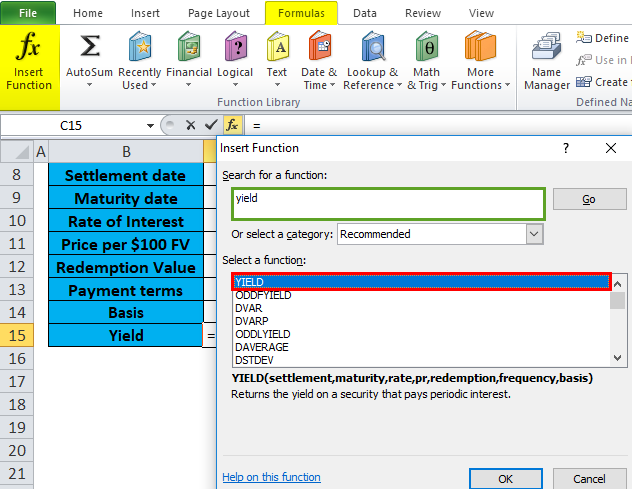Select DAVERAGE in the function list
The image size is (632, 489).
pyautogui.click(x=422, y=347)
